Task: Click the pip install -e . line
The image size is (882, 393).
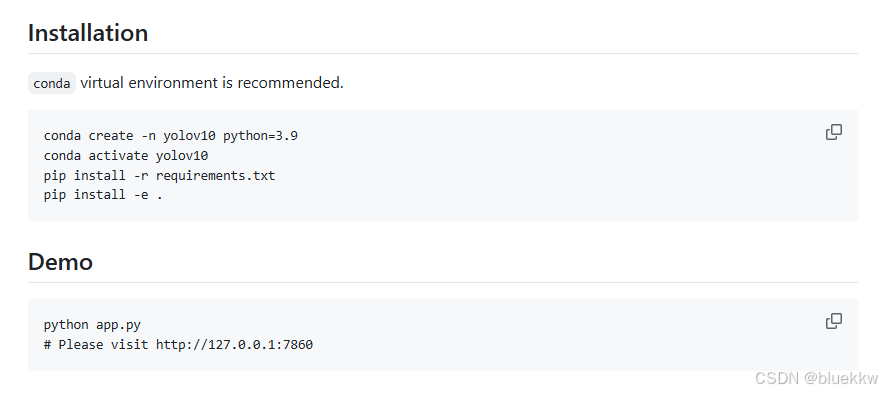Action: pos(103,195)
